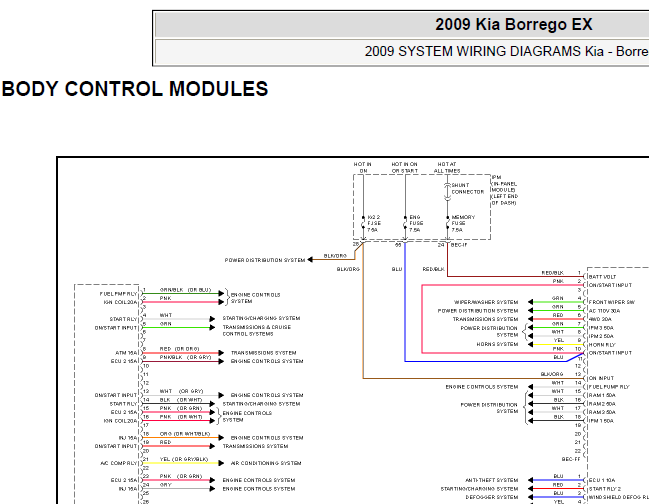649x504 pixels.
Task: Select the "IPM (IN-PANEL MODULE)" description
Action: pyautogui.click(x=504, y=190)
